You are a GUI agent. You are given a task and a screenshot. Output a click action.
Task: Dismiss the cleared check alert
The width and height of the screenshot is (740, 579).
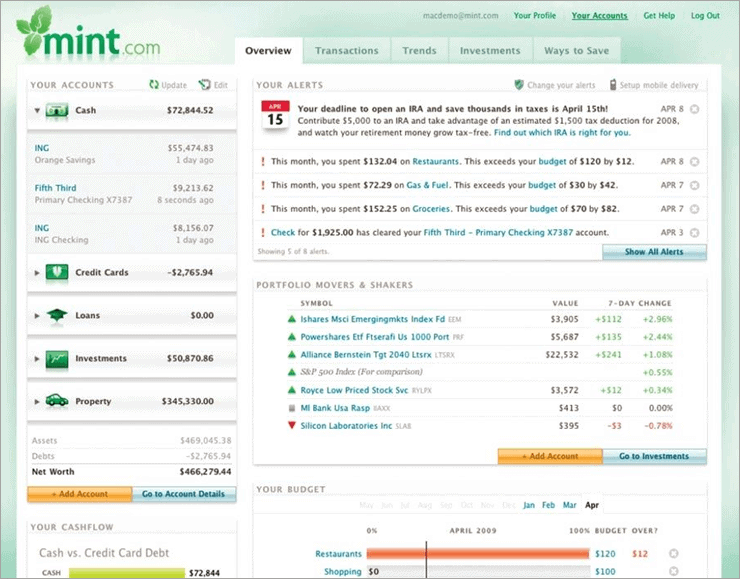pyautogui.click(x=694, y=232)
